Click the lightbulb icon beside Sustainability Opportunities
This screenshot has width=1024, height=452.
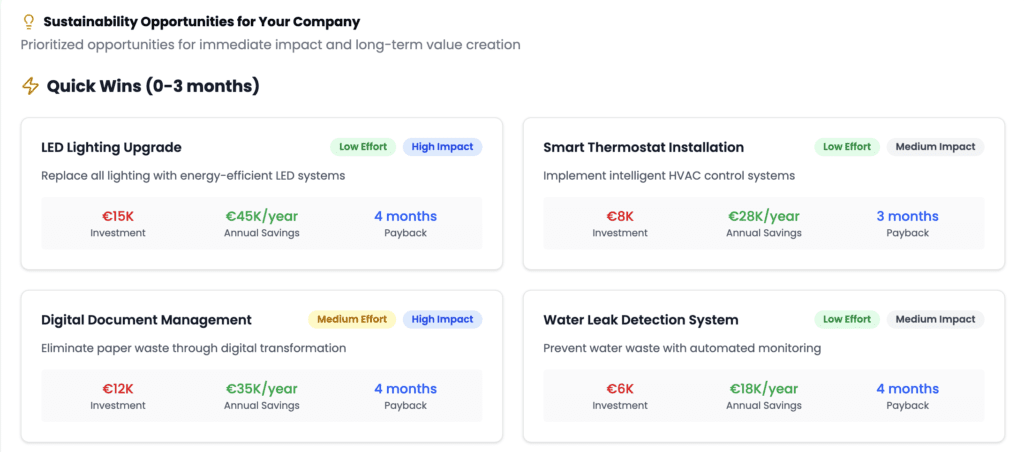click(x=29, y=21)
